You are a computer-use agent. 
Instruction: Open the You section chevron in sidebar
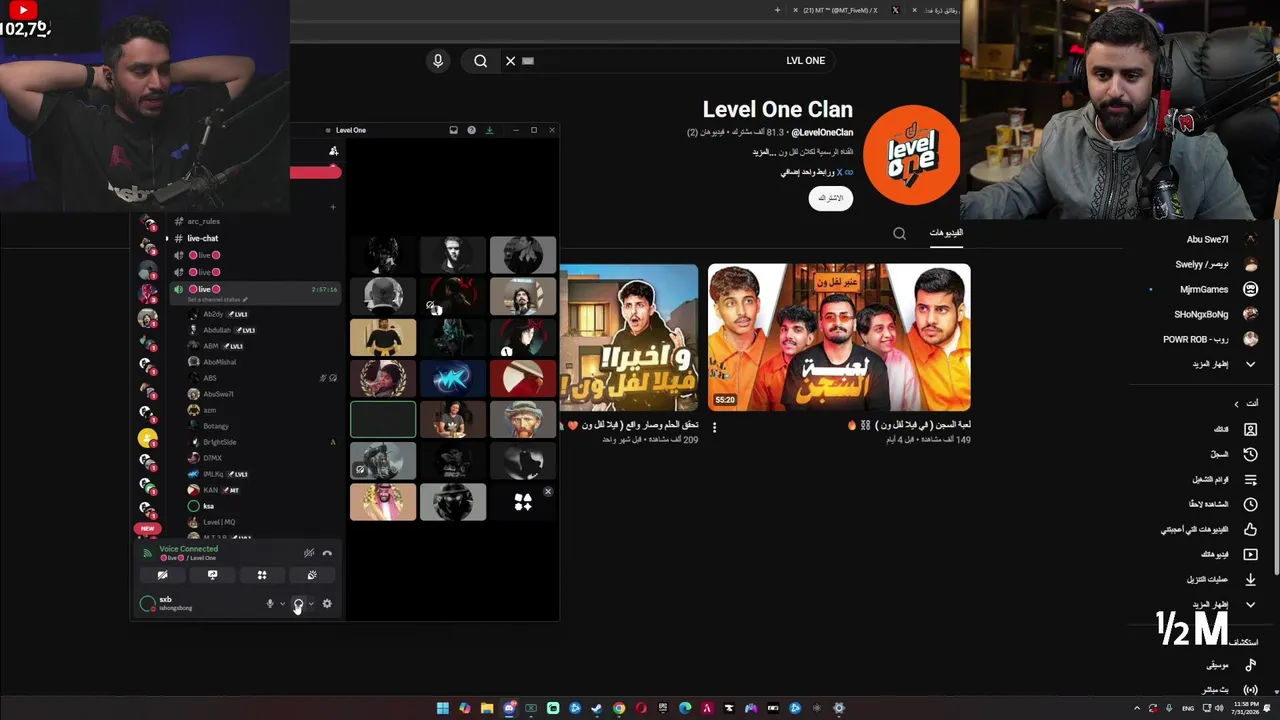click(x=1236, y=404)
